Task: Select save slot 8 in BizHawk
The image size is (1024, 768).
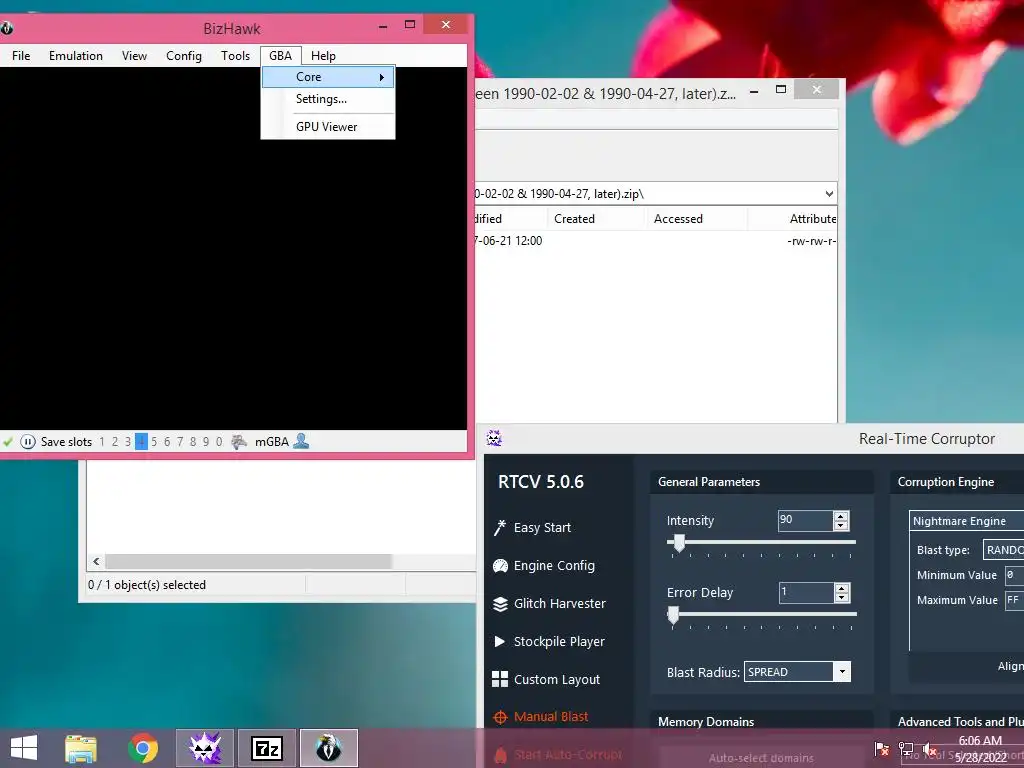Action: (x=193, y=441)
